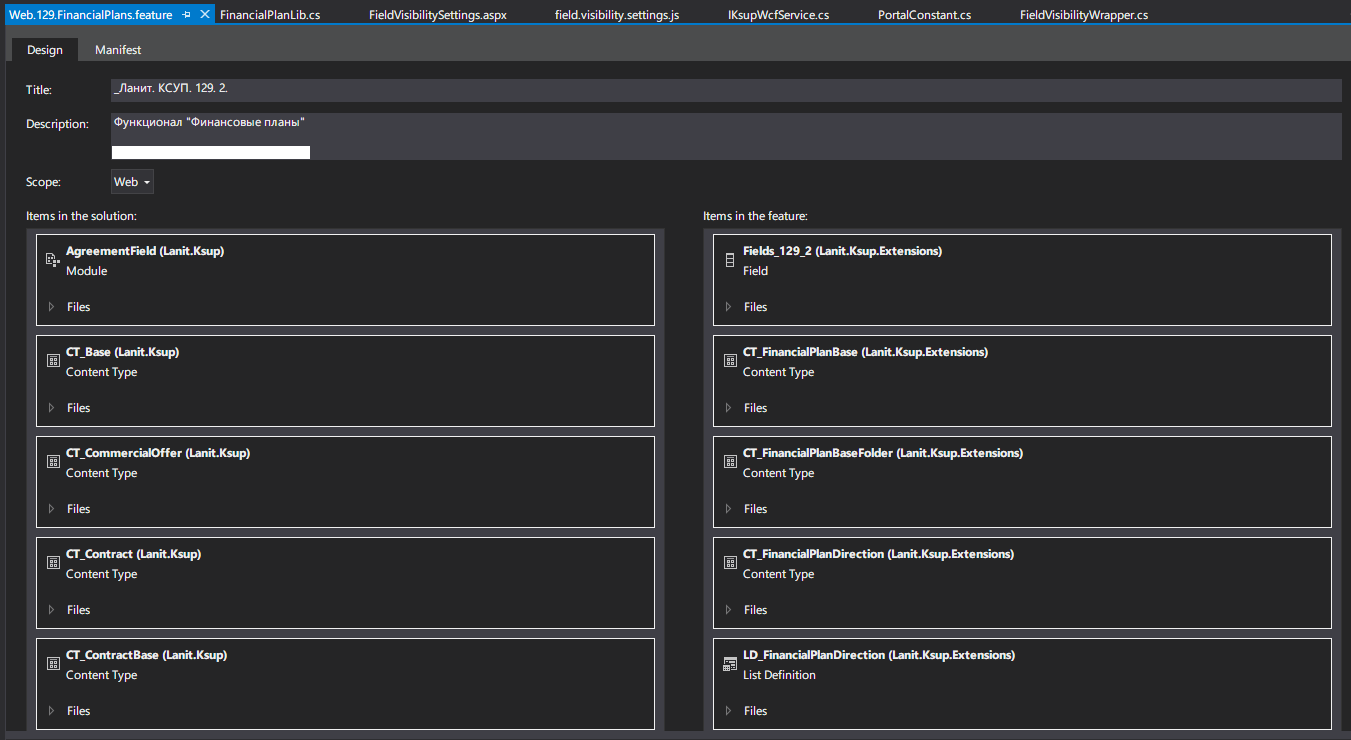The height and width of the screenshot is (740, 1351).
Task: Pin the Web.129.FinancialPlans.feature tab
Action: tap(187, 15)
